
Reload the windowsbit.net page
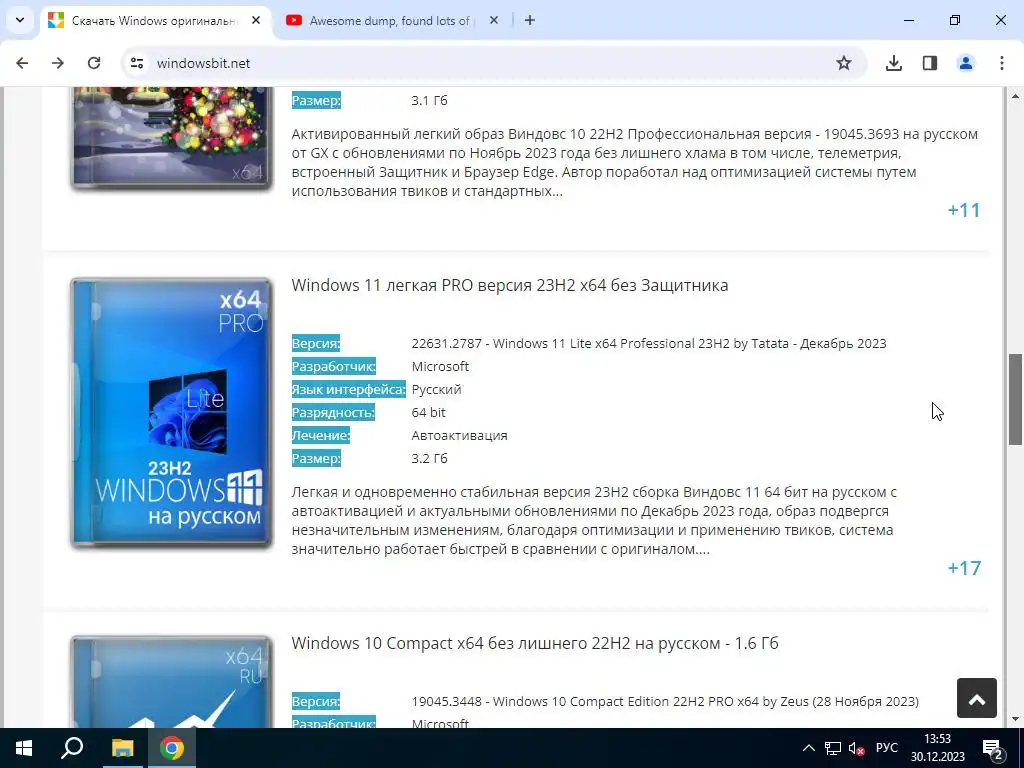[94, 63]
